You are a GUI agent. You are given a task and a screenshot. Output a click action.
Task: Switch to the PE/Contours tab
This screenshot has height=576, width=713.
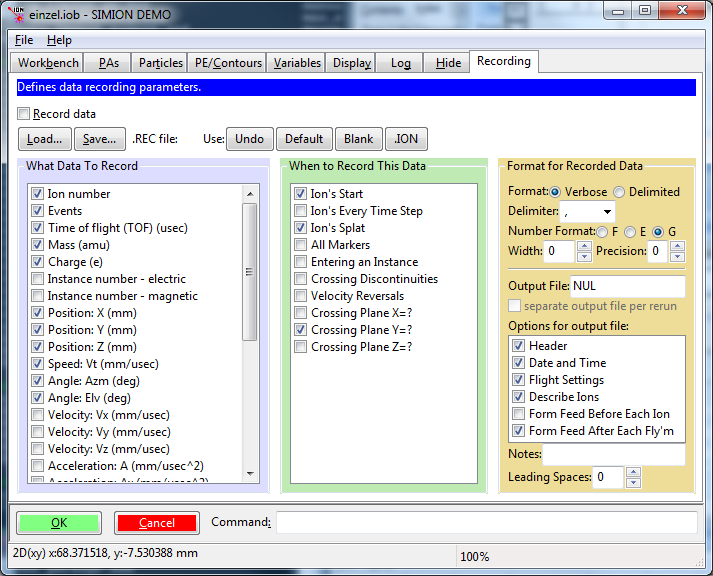pyautogui.click(x=228, y=63)
